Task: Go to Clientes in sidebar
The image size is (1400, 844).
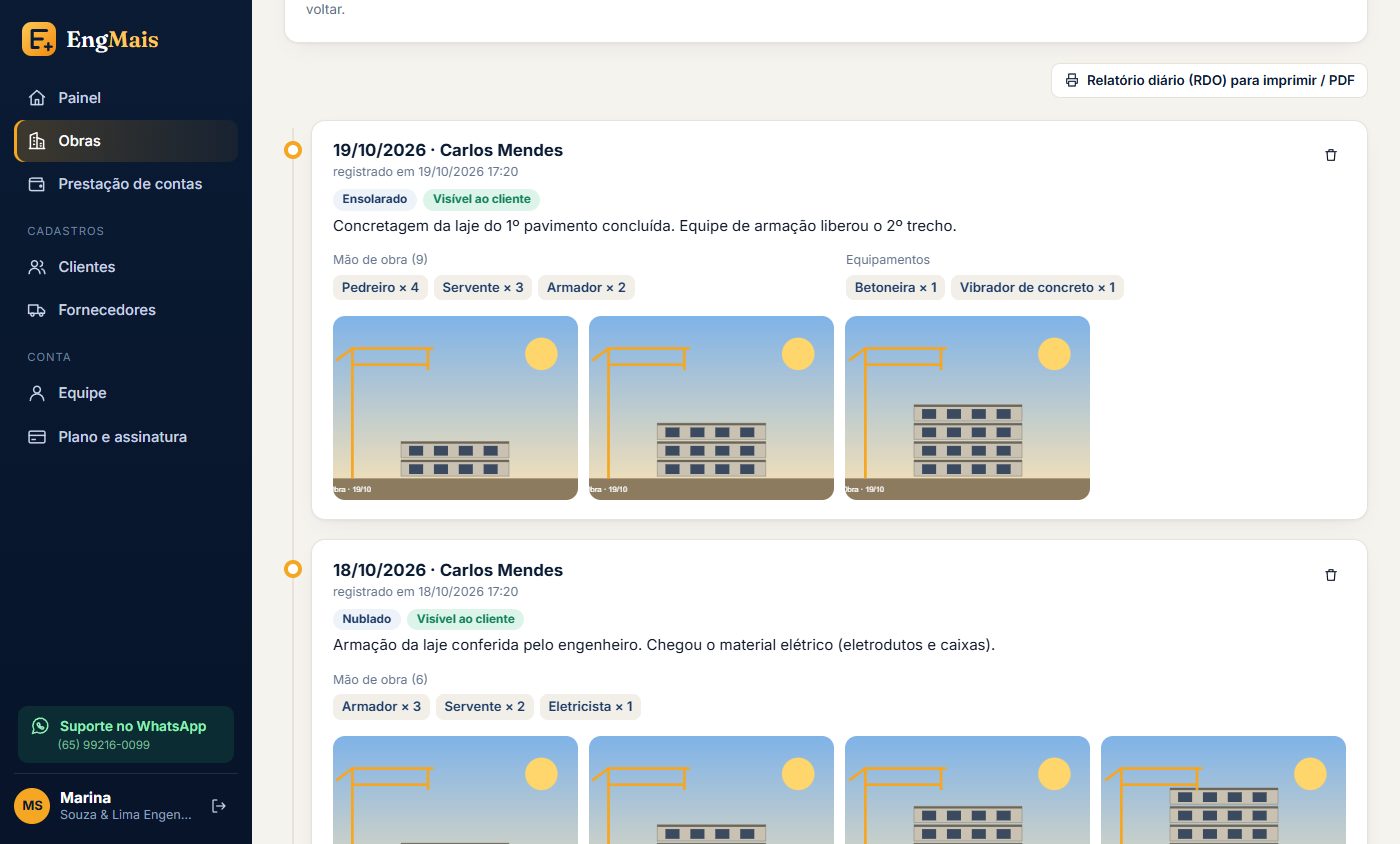Action: tap(126, 267)
